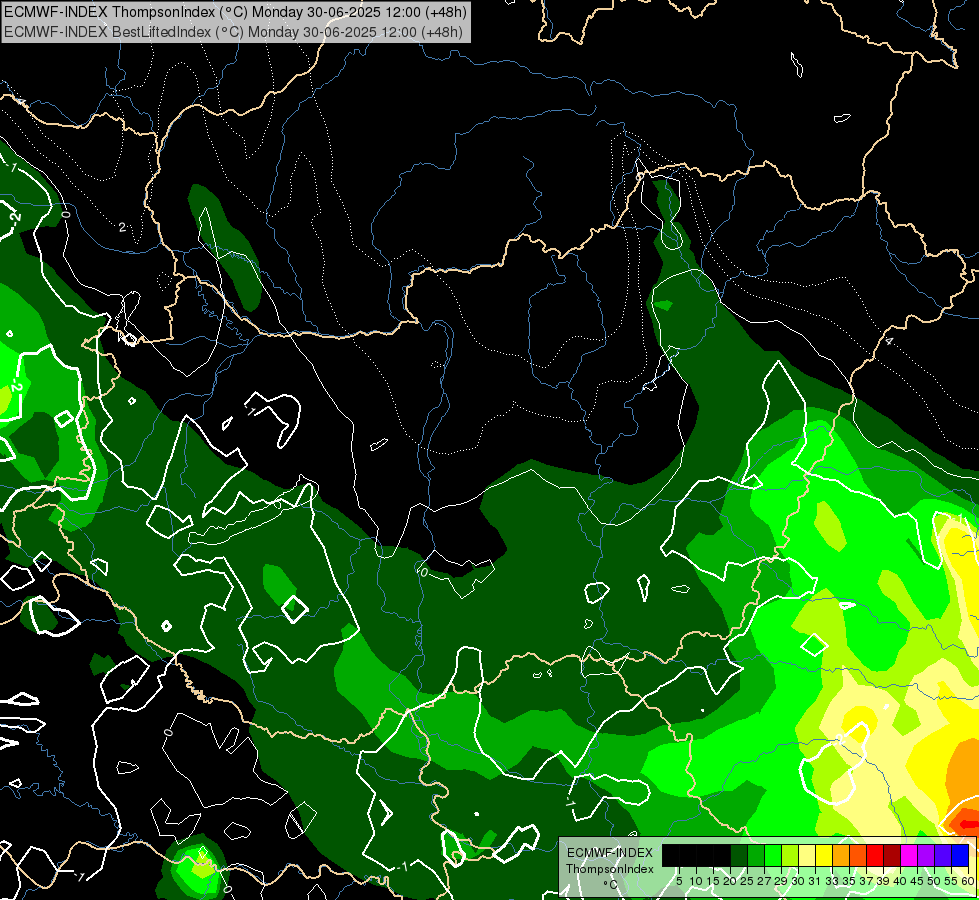979x900 pixels.
Task: Click the legend scale value 45
Action: [918, 881]
